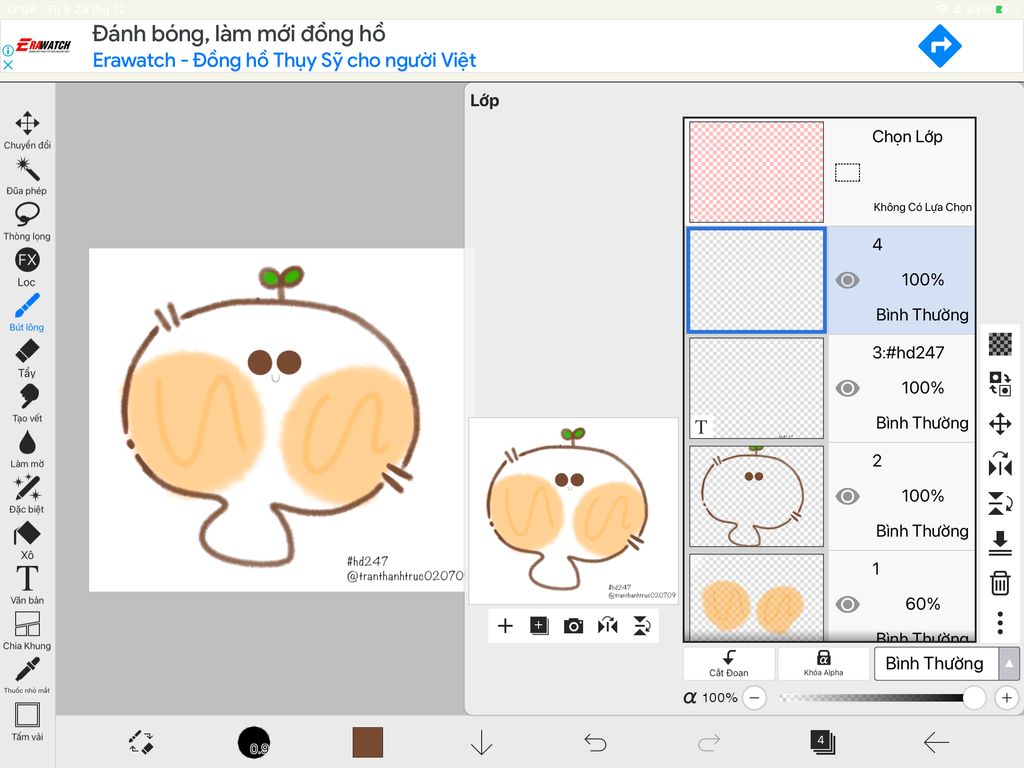Add layer from camera photo

[x=573, y=626]
